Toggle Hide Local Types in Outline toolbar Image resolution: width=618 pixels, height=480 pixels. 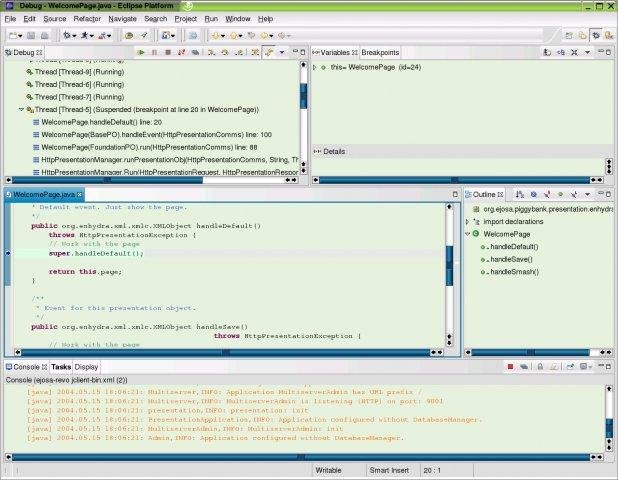point(574,194)
